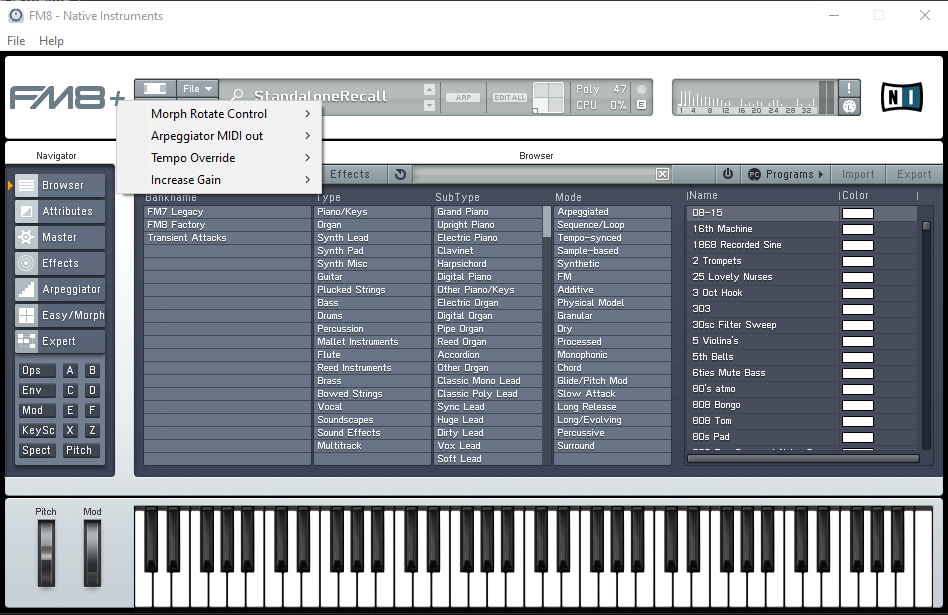
Task: Open the Ops expert page
Action: pyautogui.click(x=37, y=370)
